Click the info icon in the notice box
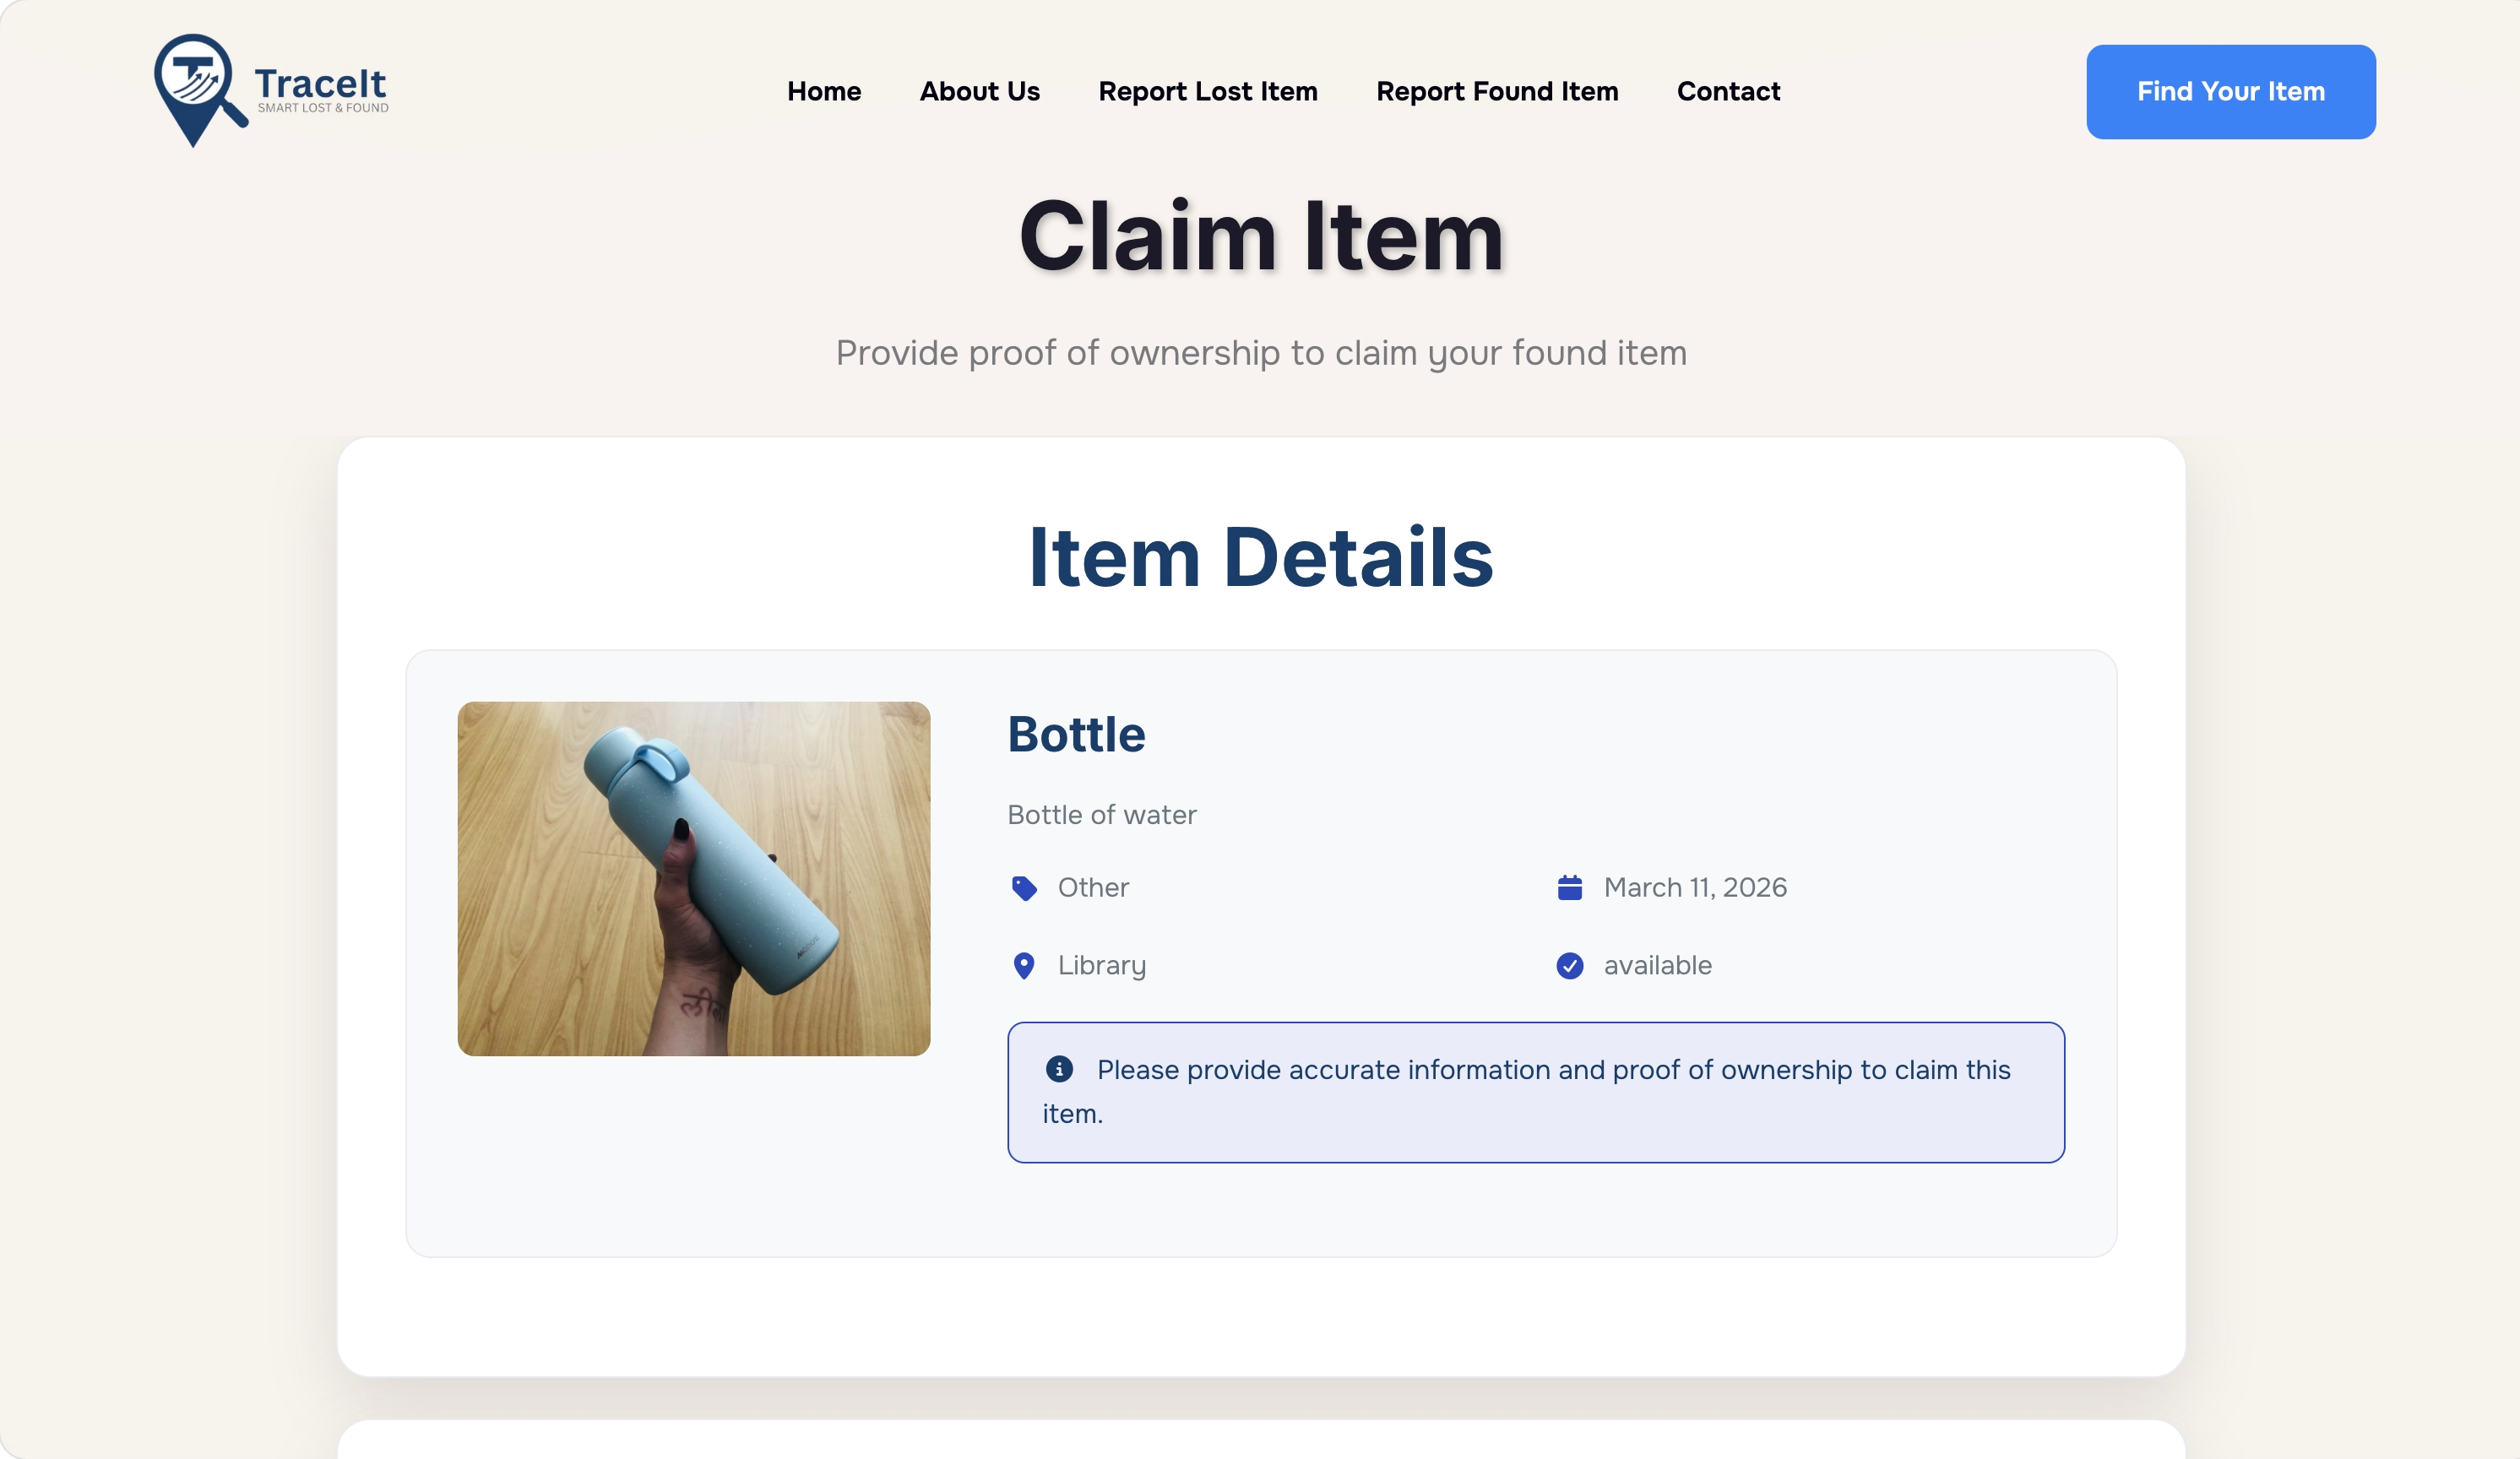The width and height of the screenshot is (2520, 1459). 1059,1069
